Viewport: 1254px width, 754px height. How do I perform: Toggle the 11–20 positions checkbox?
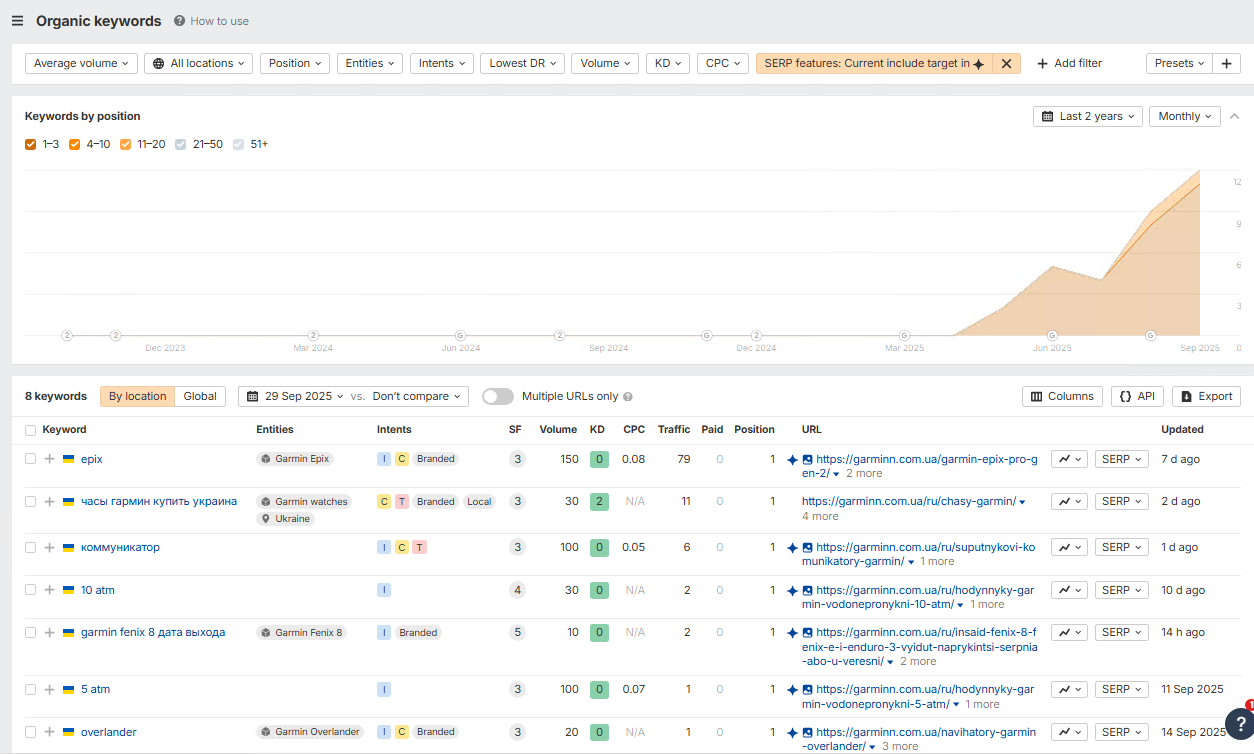pyautogui.click(x=125, y=144)
